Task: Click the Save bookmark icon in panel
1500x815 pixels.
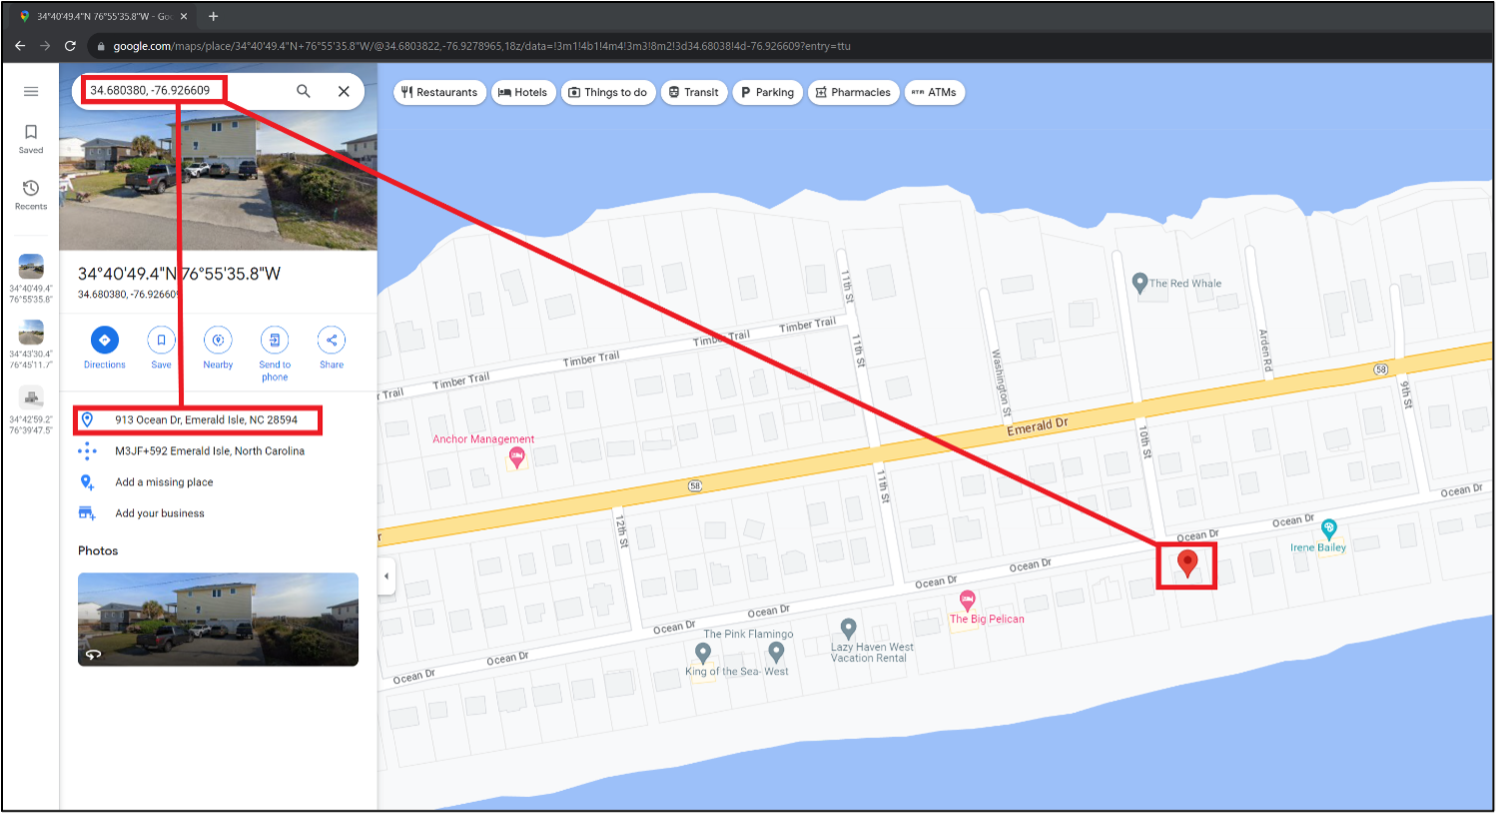Action: point(161,340)
